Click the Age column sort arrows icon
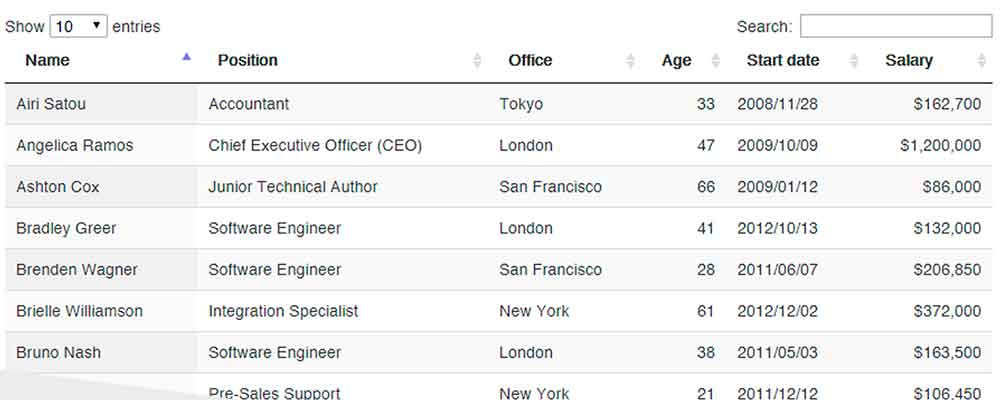The image size is (1000, 400). click(716, 61)
